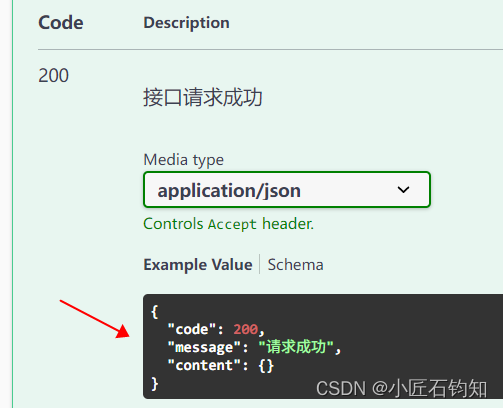
Task: Select the Example Value tab
Action: [x=198, y=265]
